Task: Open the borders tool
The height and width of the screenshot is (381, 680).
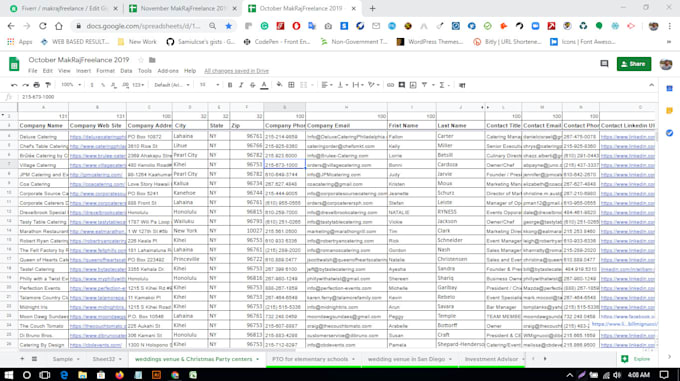Action: tap(291, 85)
